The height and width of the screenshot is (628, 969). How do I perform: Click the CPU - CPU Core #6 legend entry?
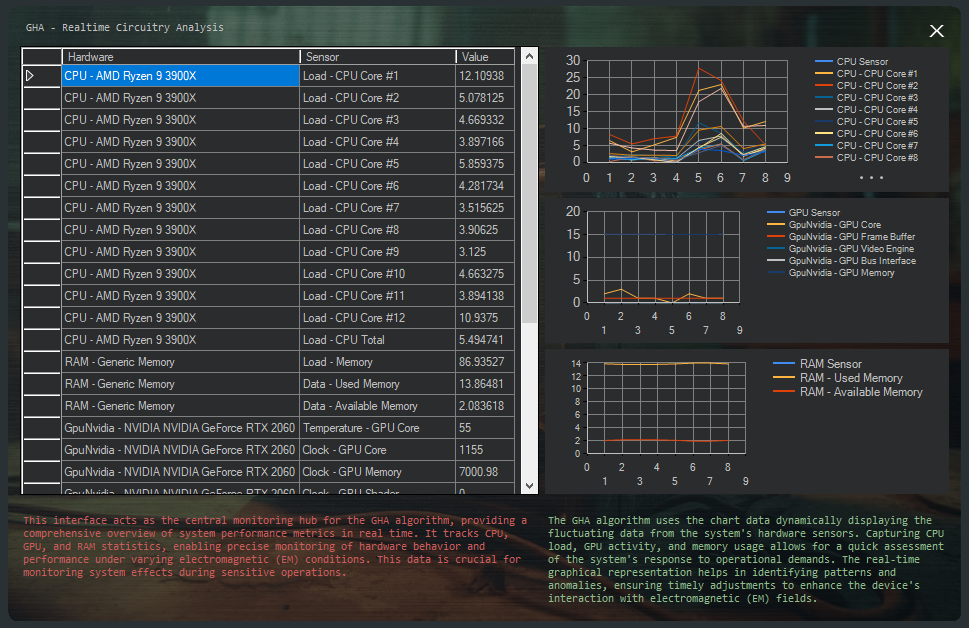pyautogui.click(x=866, y=134)
